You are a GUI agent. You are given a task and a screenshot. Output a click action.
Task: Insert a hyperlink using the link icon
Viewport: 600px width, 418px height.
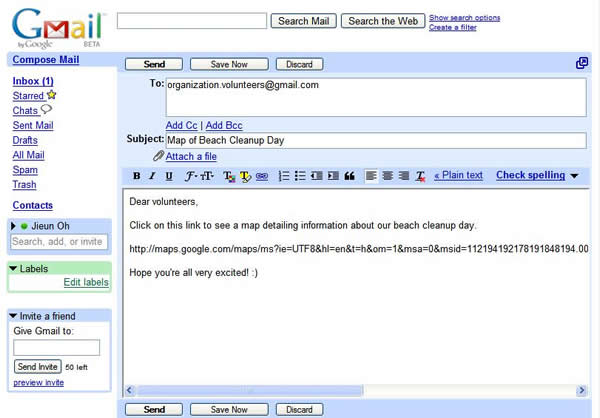(262, 176)
